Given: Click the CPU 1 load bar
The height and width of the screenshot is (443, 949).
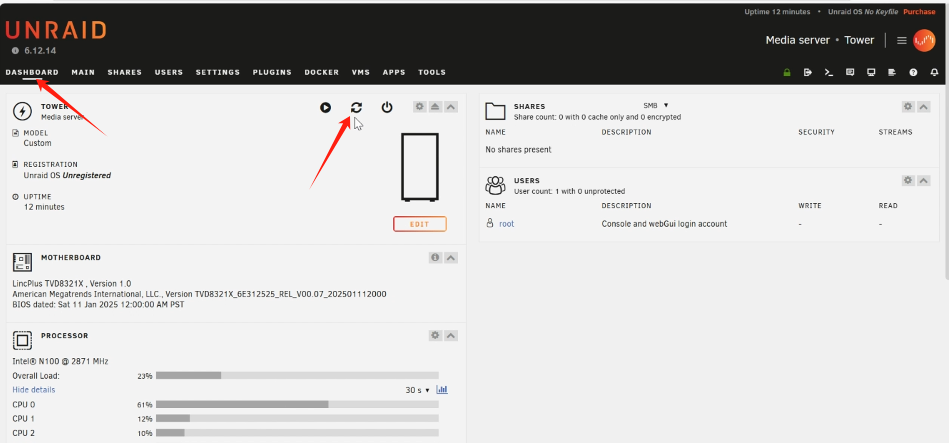Looking at the screenshot, I should pos(297,419).
